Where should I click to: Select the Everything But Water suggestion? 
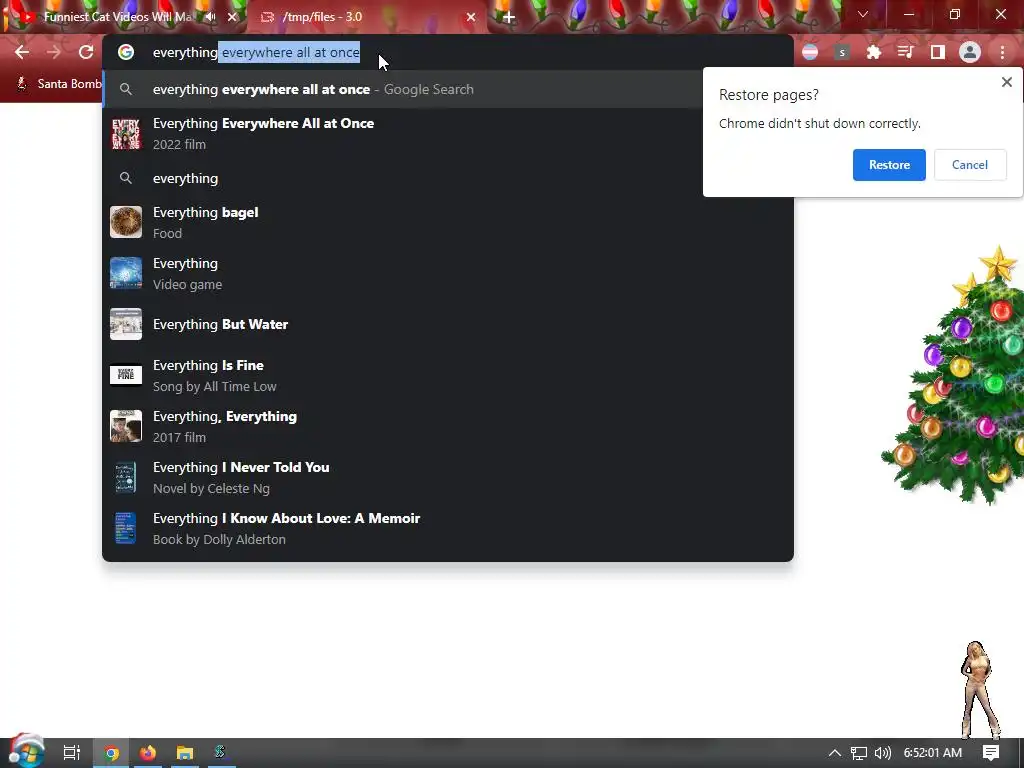coord(448,325)
